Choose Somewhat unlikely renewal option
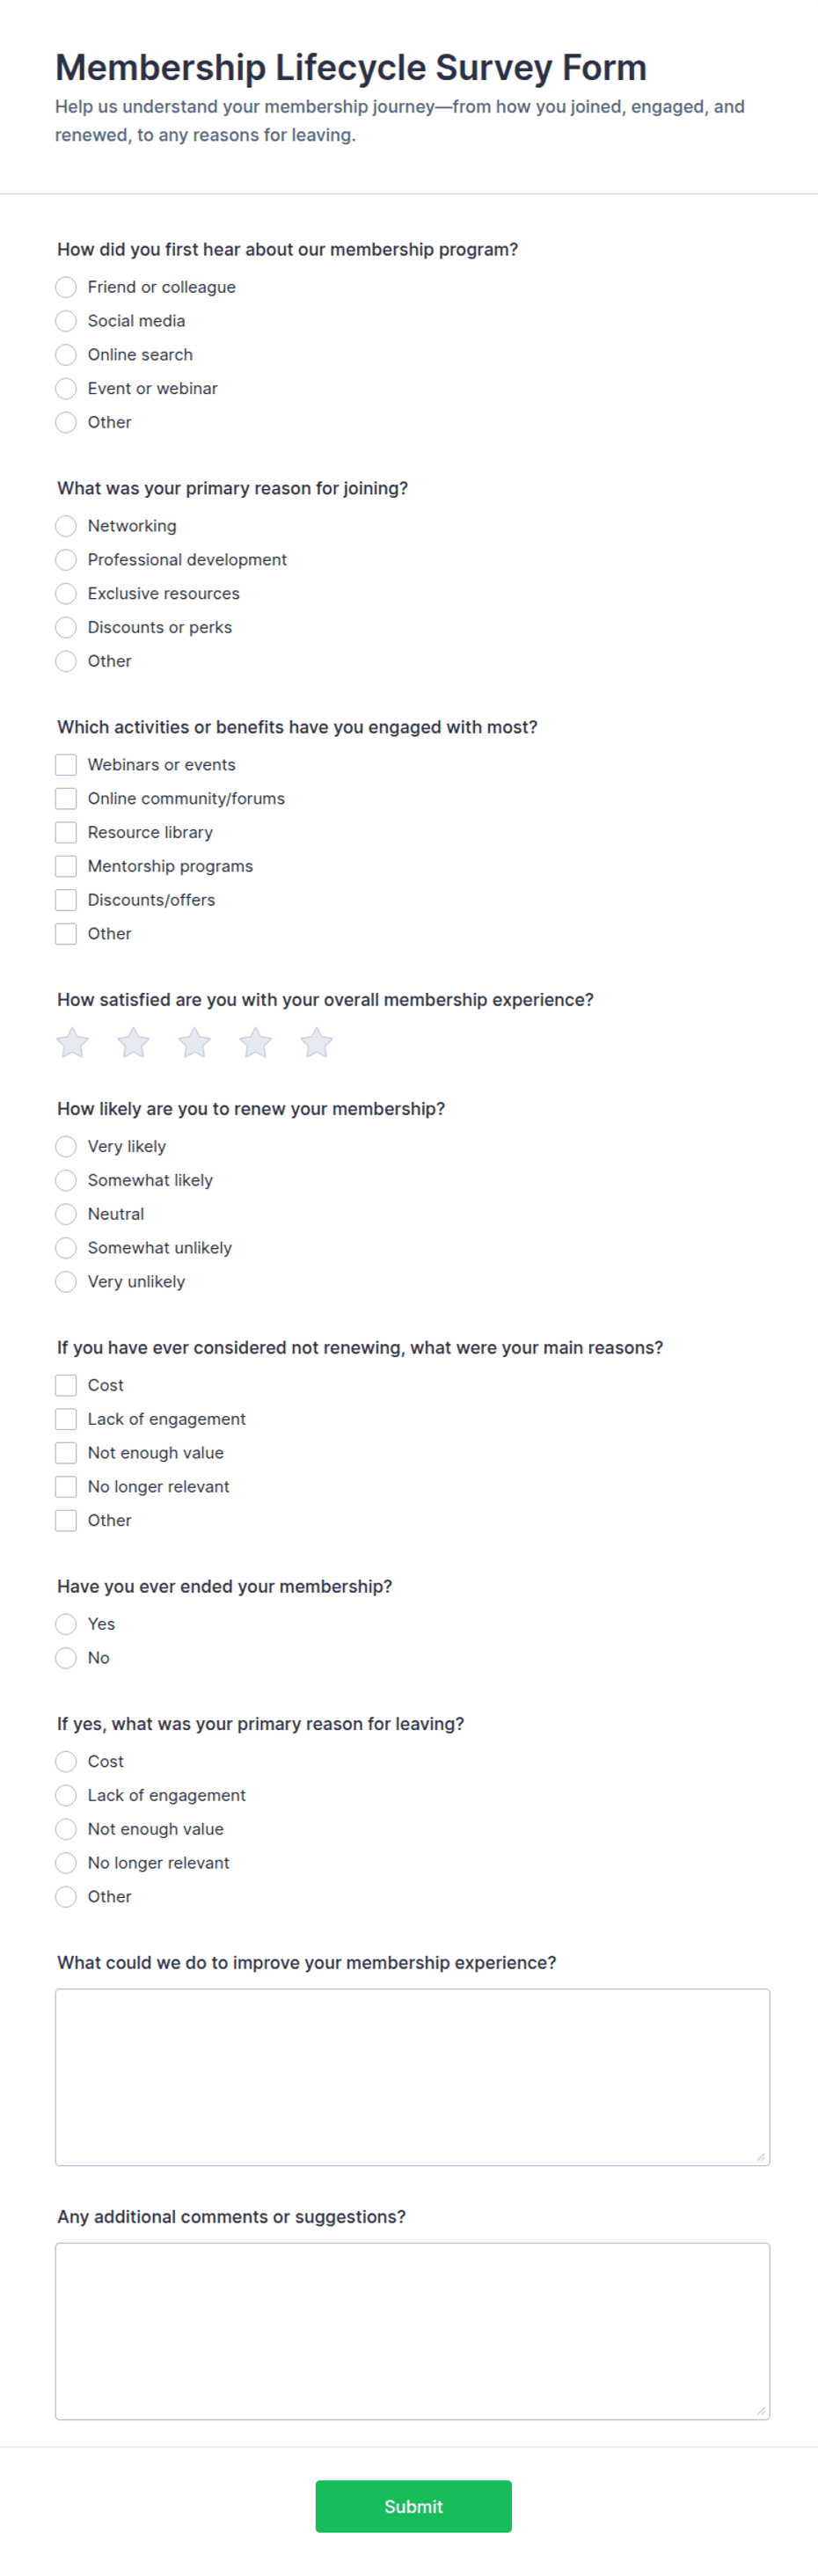 [66, 1248]
